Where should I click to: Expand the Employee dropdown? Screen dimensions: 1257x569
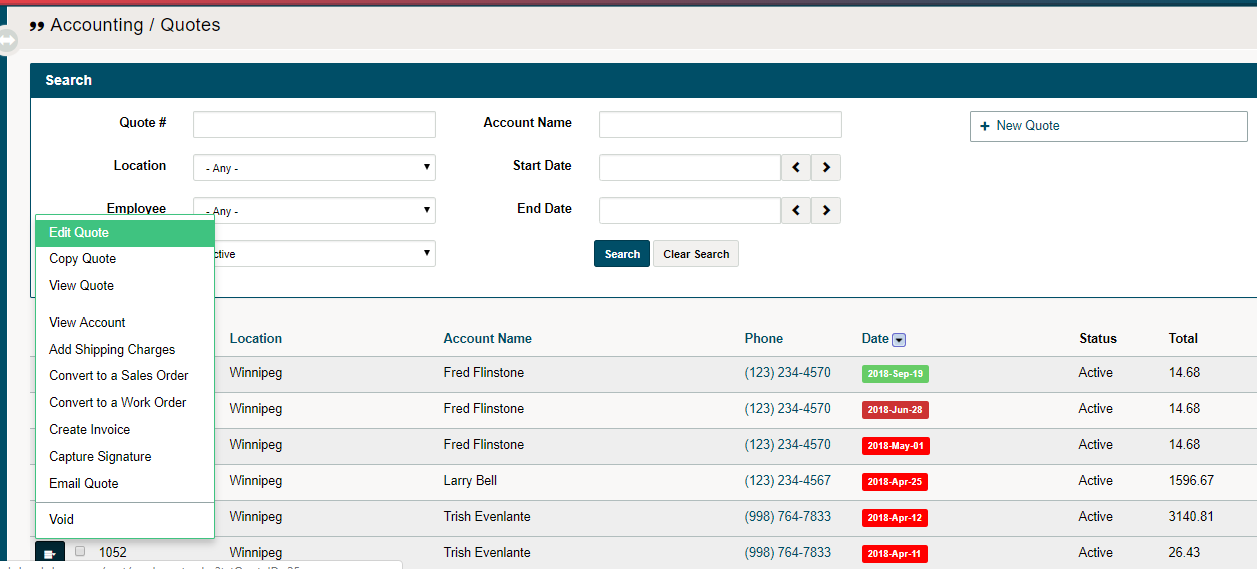314,211
